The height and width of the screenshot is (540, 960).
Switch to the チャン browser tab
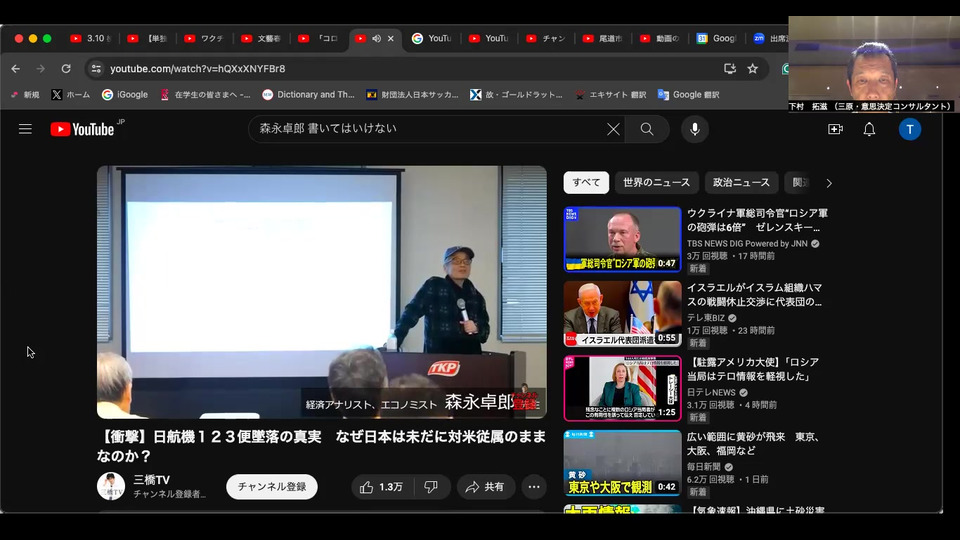pyautogui.click(x=546, y=39)
